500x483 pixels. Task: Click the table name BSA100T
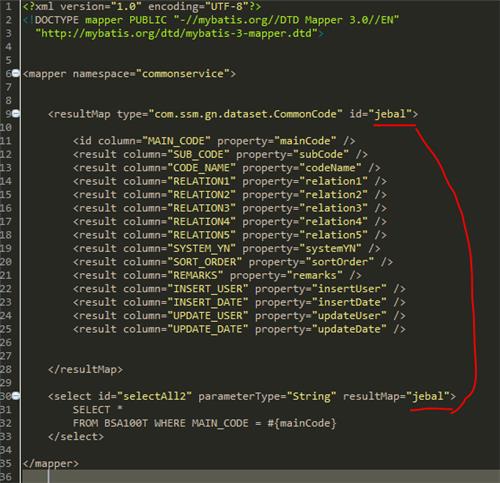pos(126,423)
